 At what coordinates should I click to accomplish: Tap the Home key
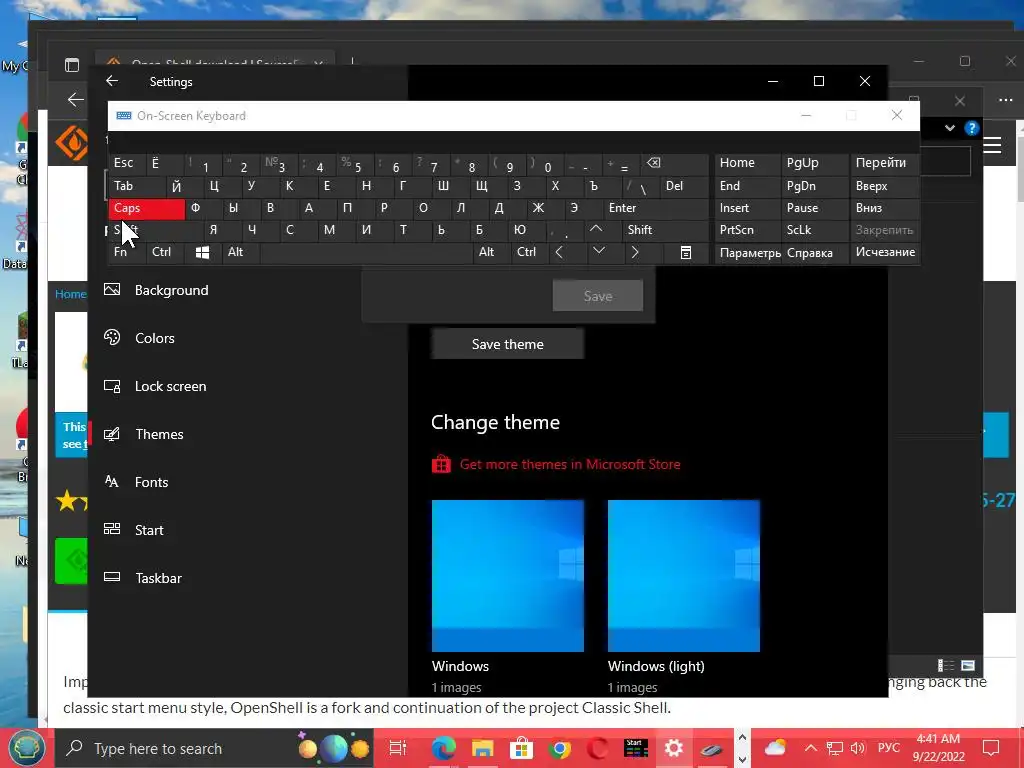pyautogui.click(x=747, y=163)
